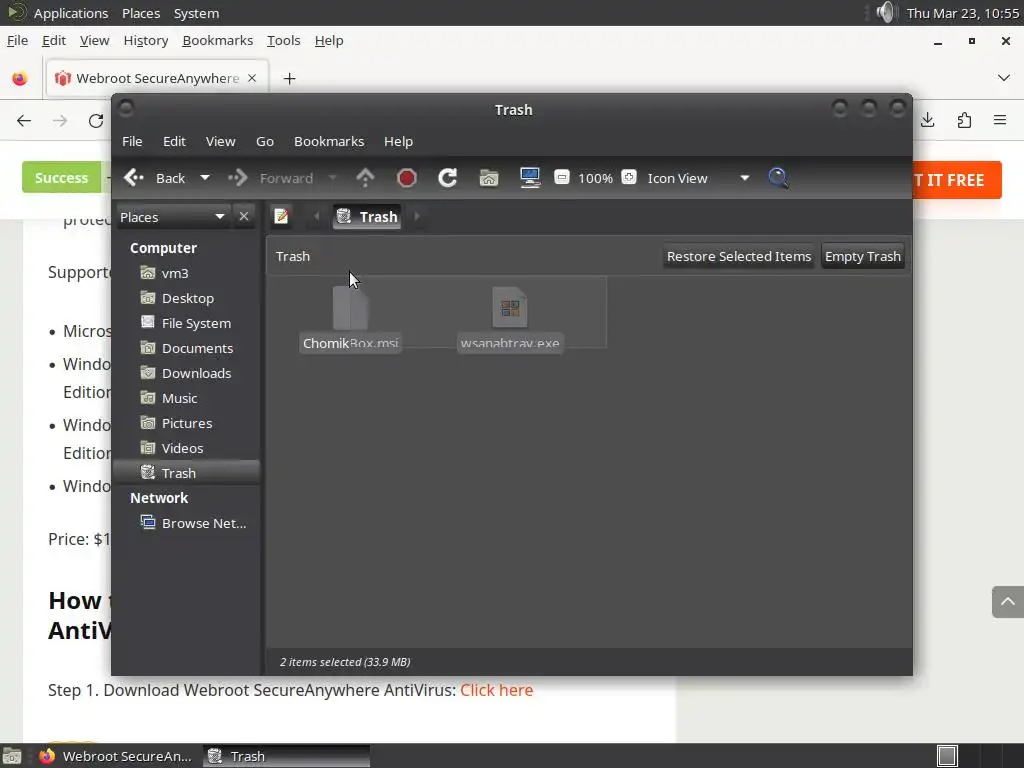Open the Places menu in top panel
The image size is (1024, 768).
(141, 13)
